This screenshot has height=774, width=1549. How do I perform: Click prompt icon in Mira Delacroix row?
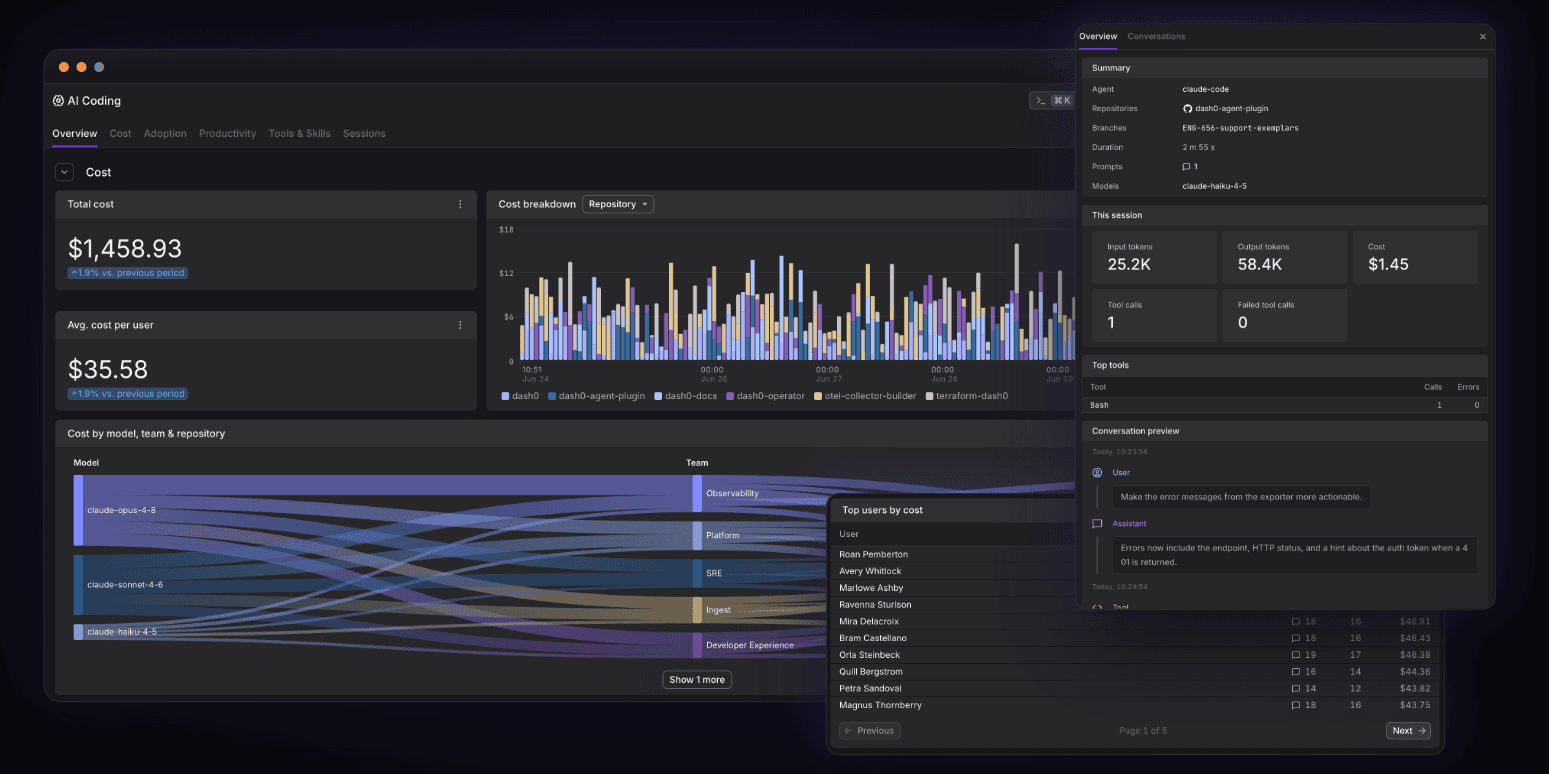point(1296,621)
